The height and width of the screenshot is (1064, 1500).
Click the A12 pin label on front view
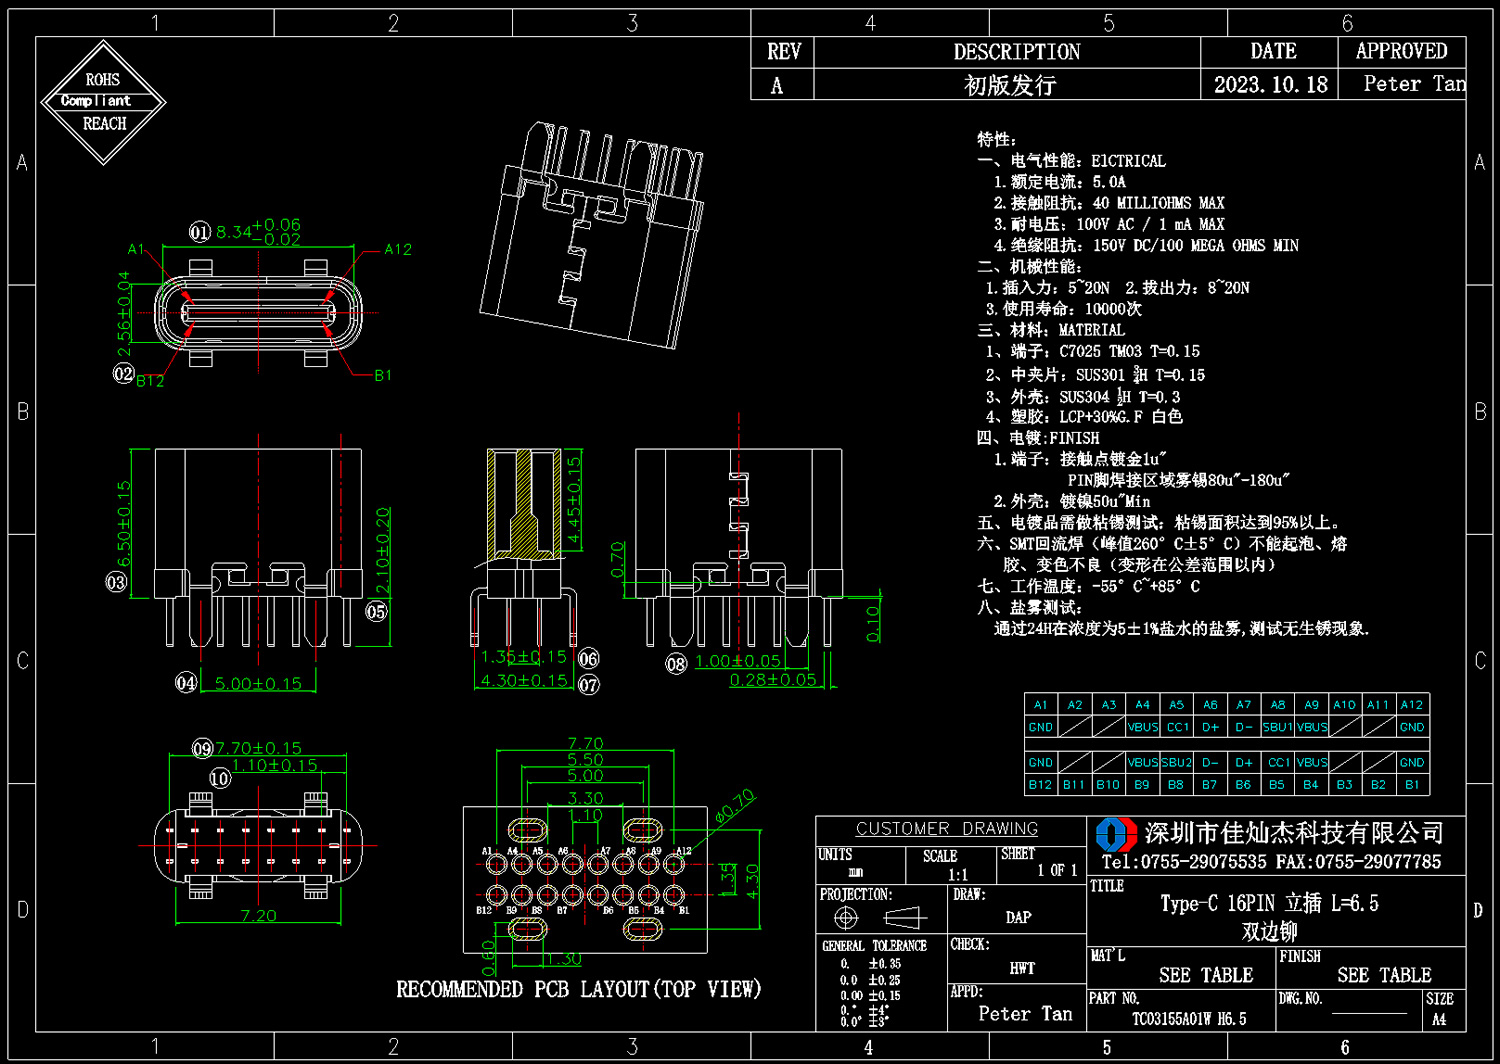[398, 249]
